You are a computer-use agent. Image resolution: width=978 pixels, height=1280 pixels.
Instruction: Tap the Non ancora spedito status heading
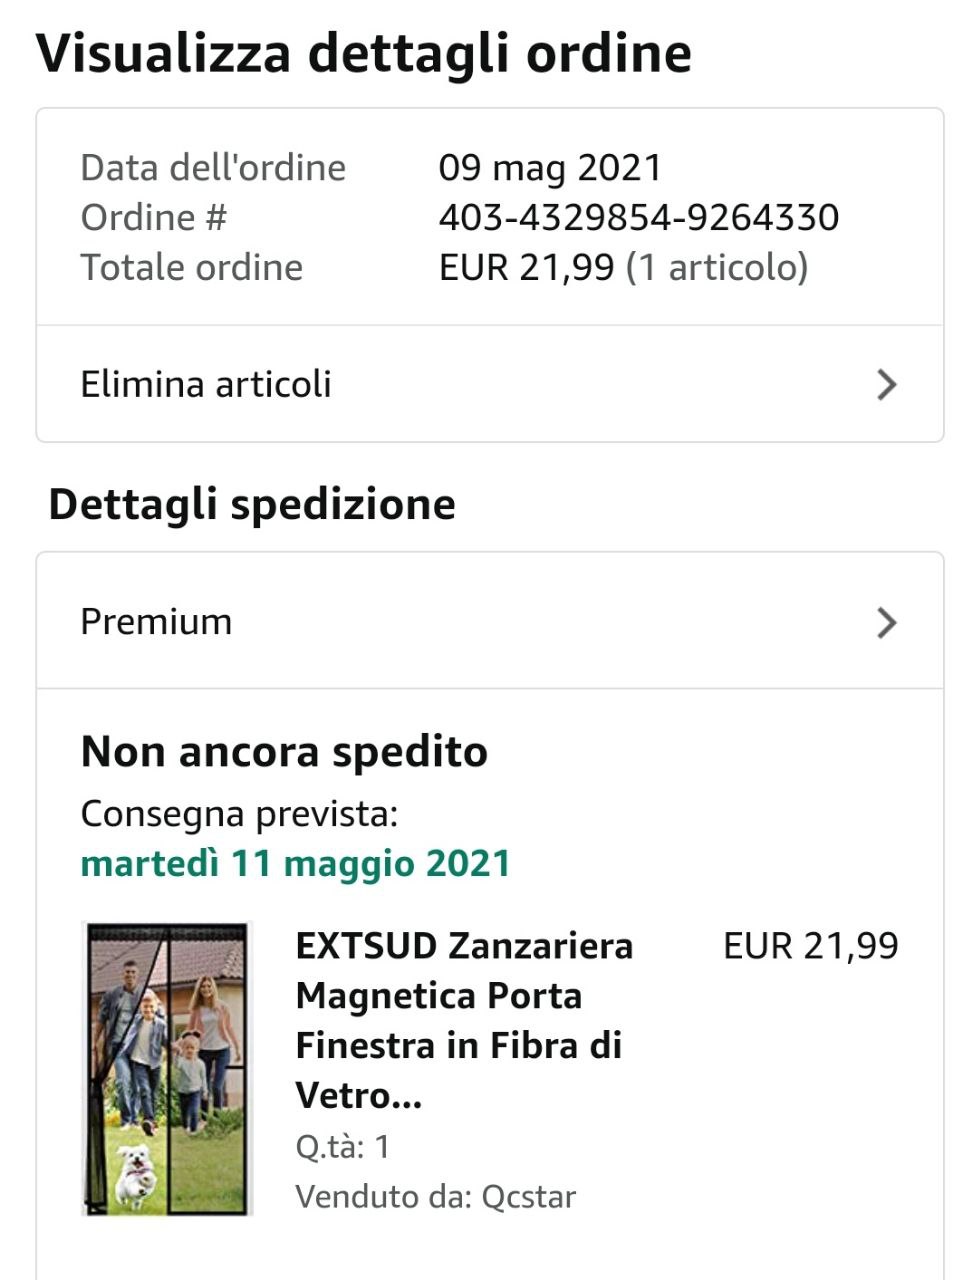[284, 751]
